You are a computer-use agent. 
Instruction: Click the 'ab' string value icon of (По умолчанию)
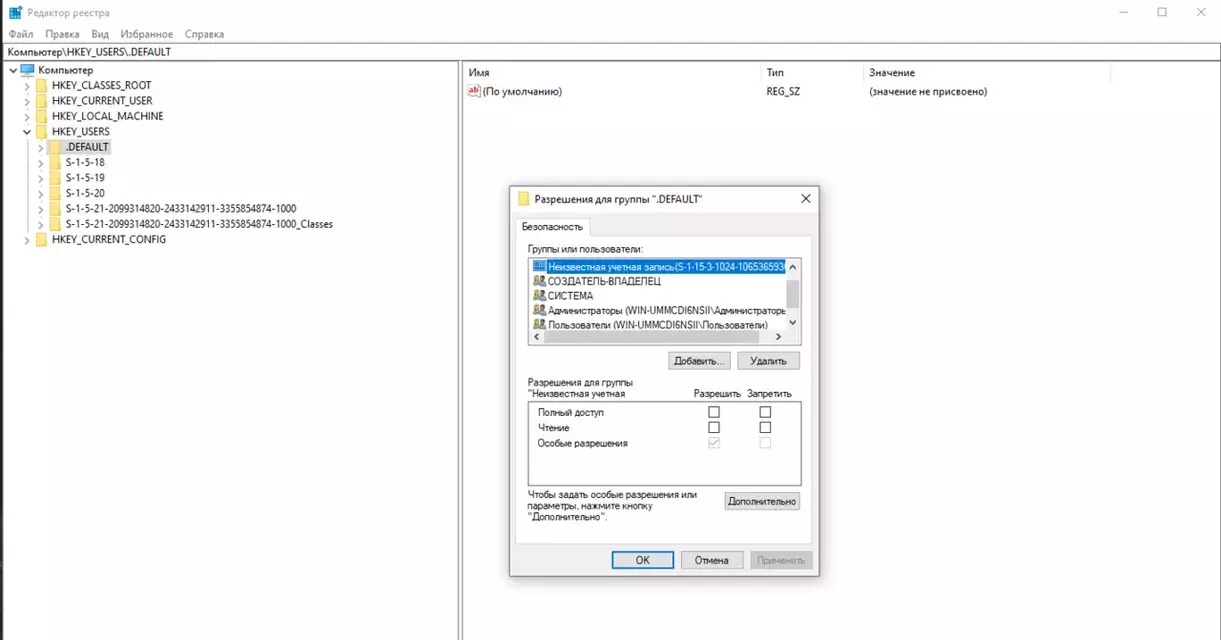tap(474, 91)
